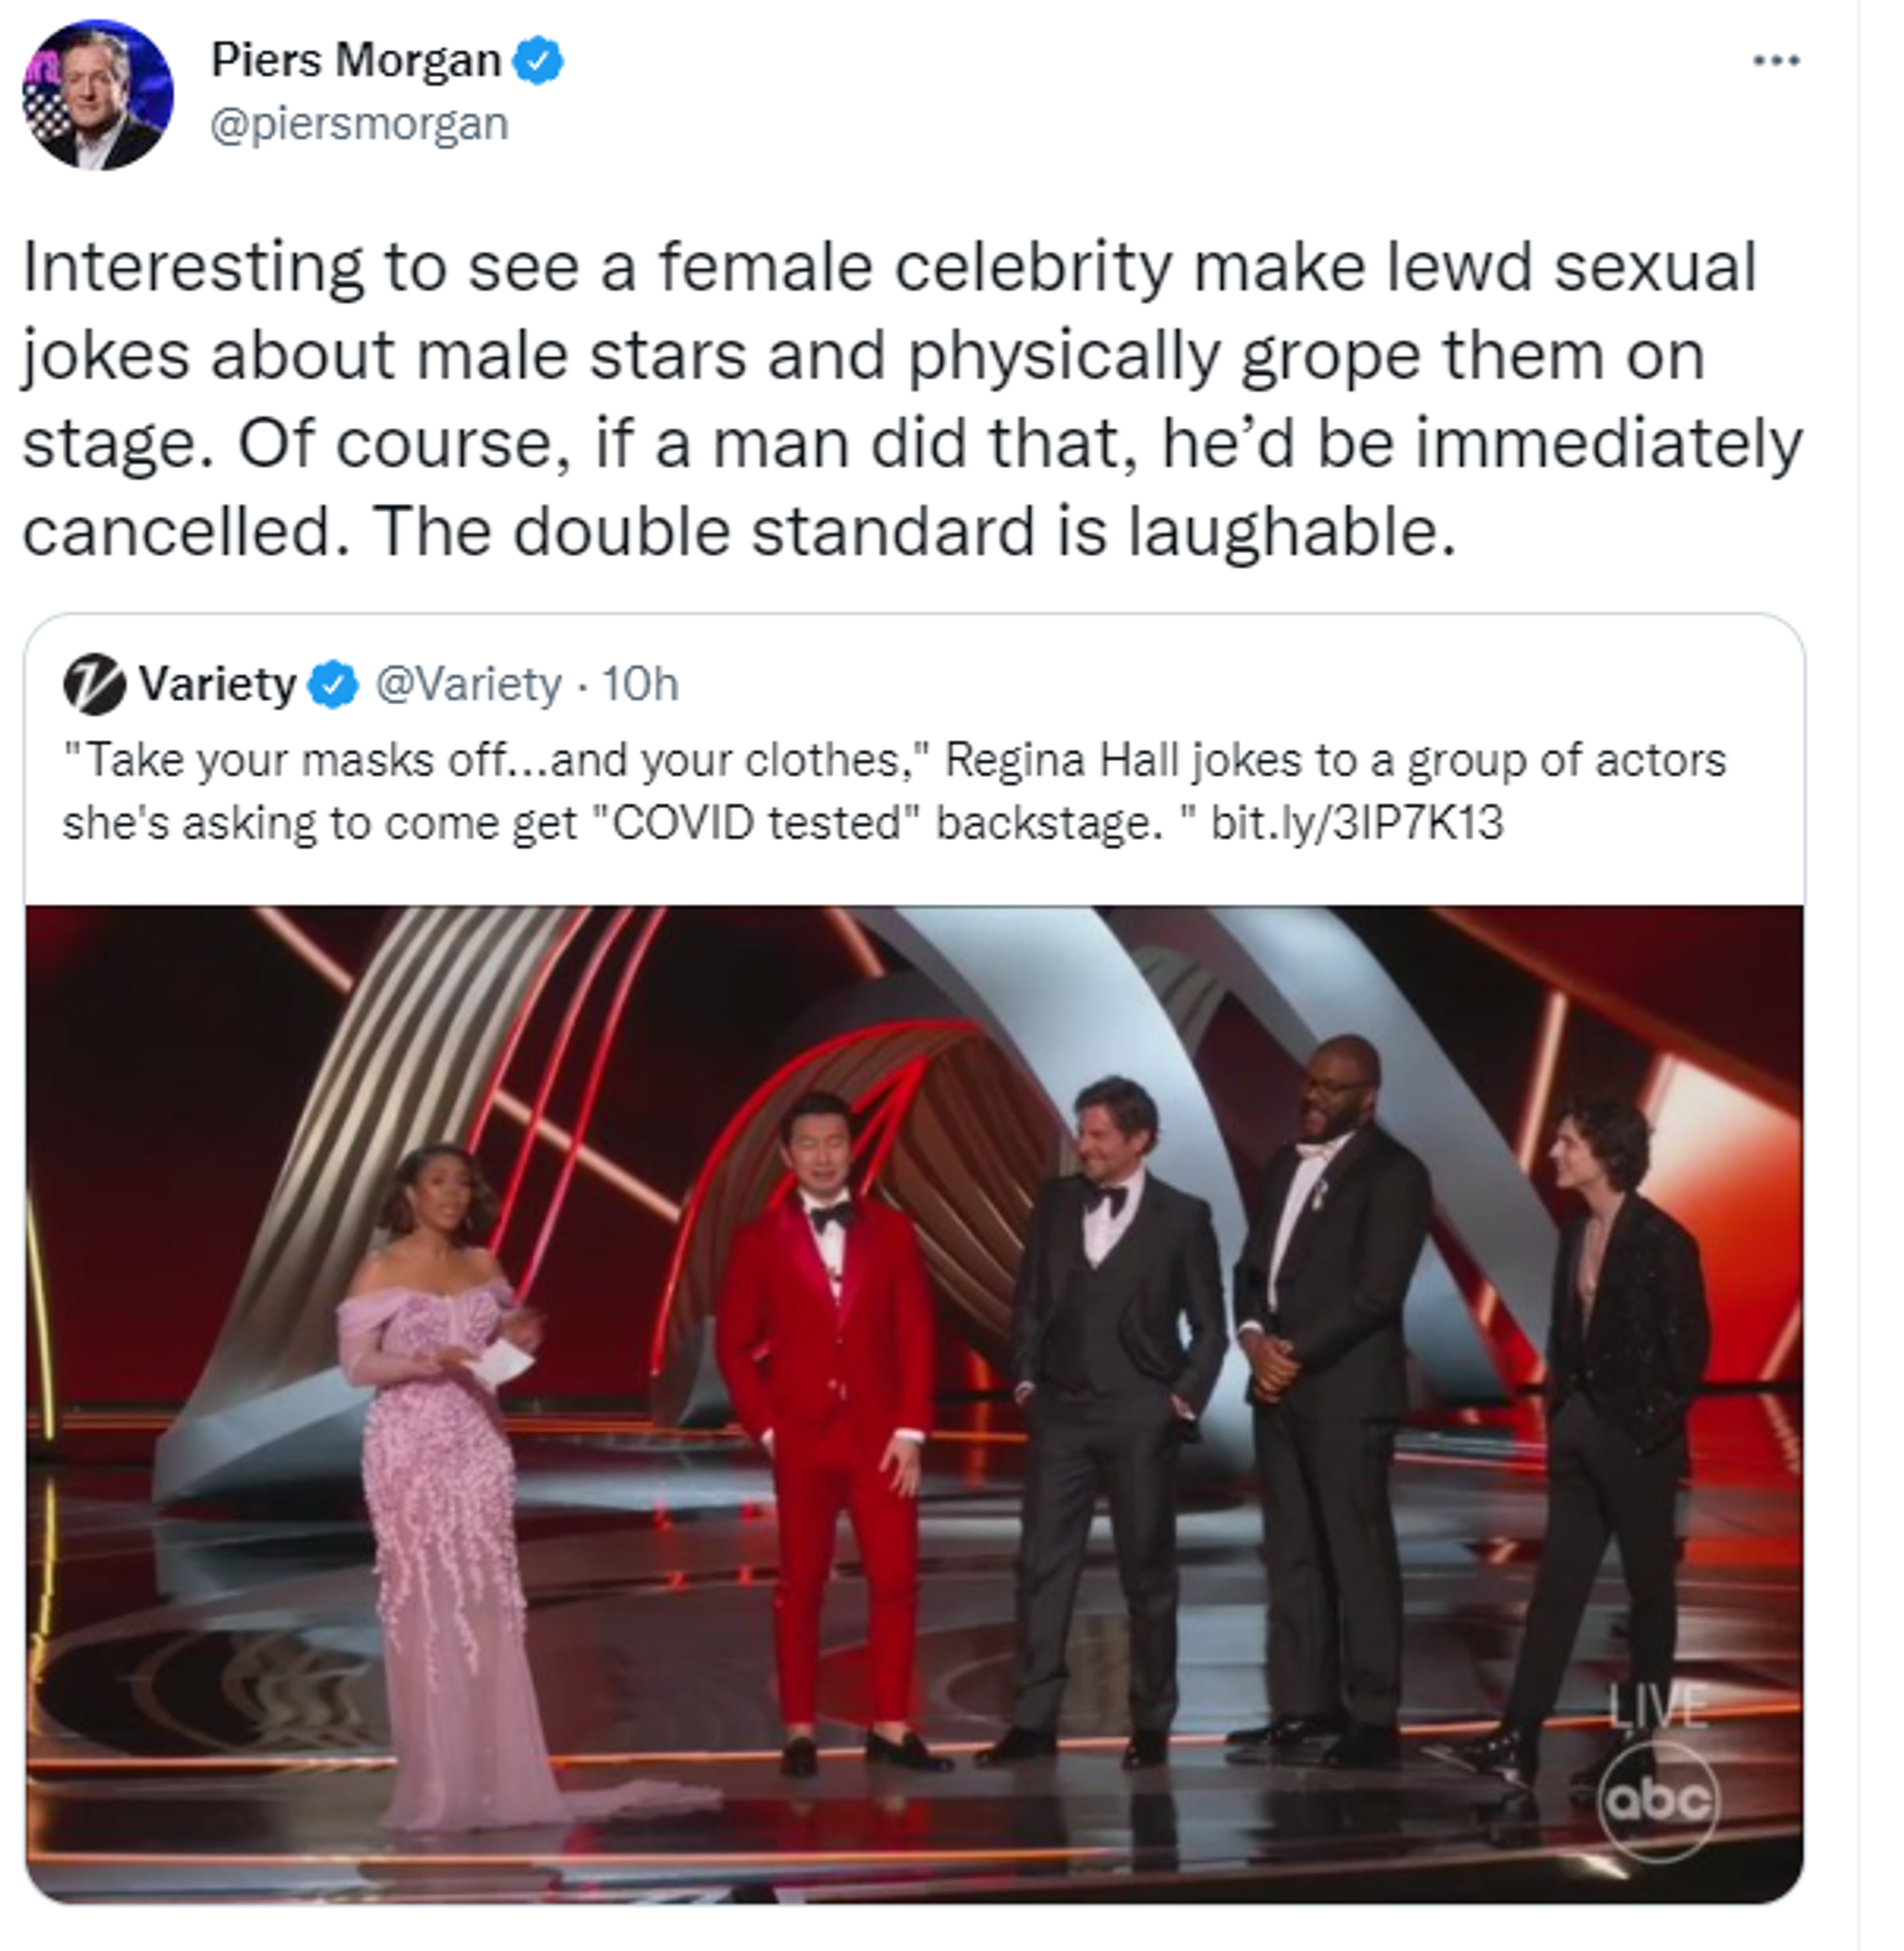Image resolution: width=1904 pixels, height=1951 pixels.
Task: Click the main tweet text about double standard
Action: 912,399
